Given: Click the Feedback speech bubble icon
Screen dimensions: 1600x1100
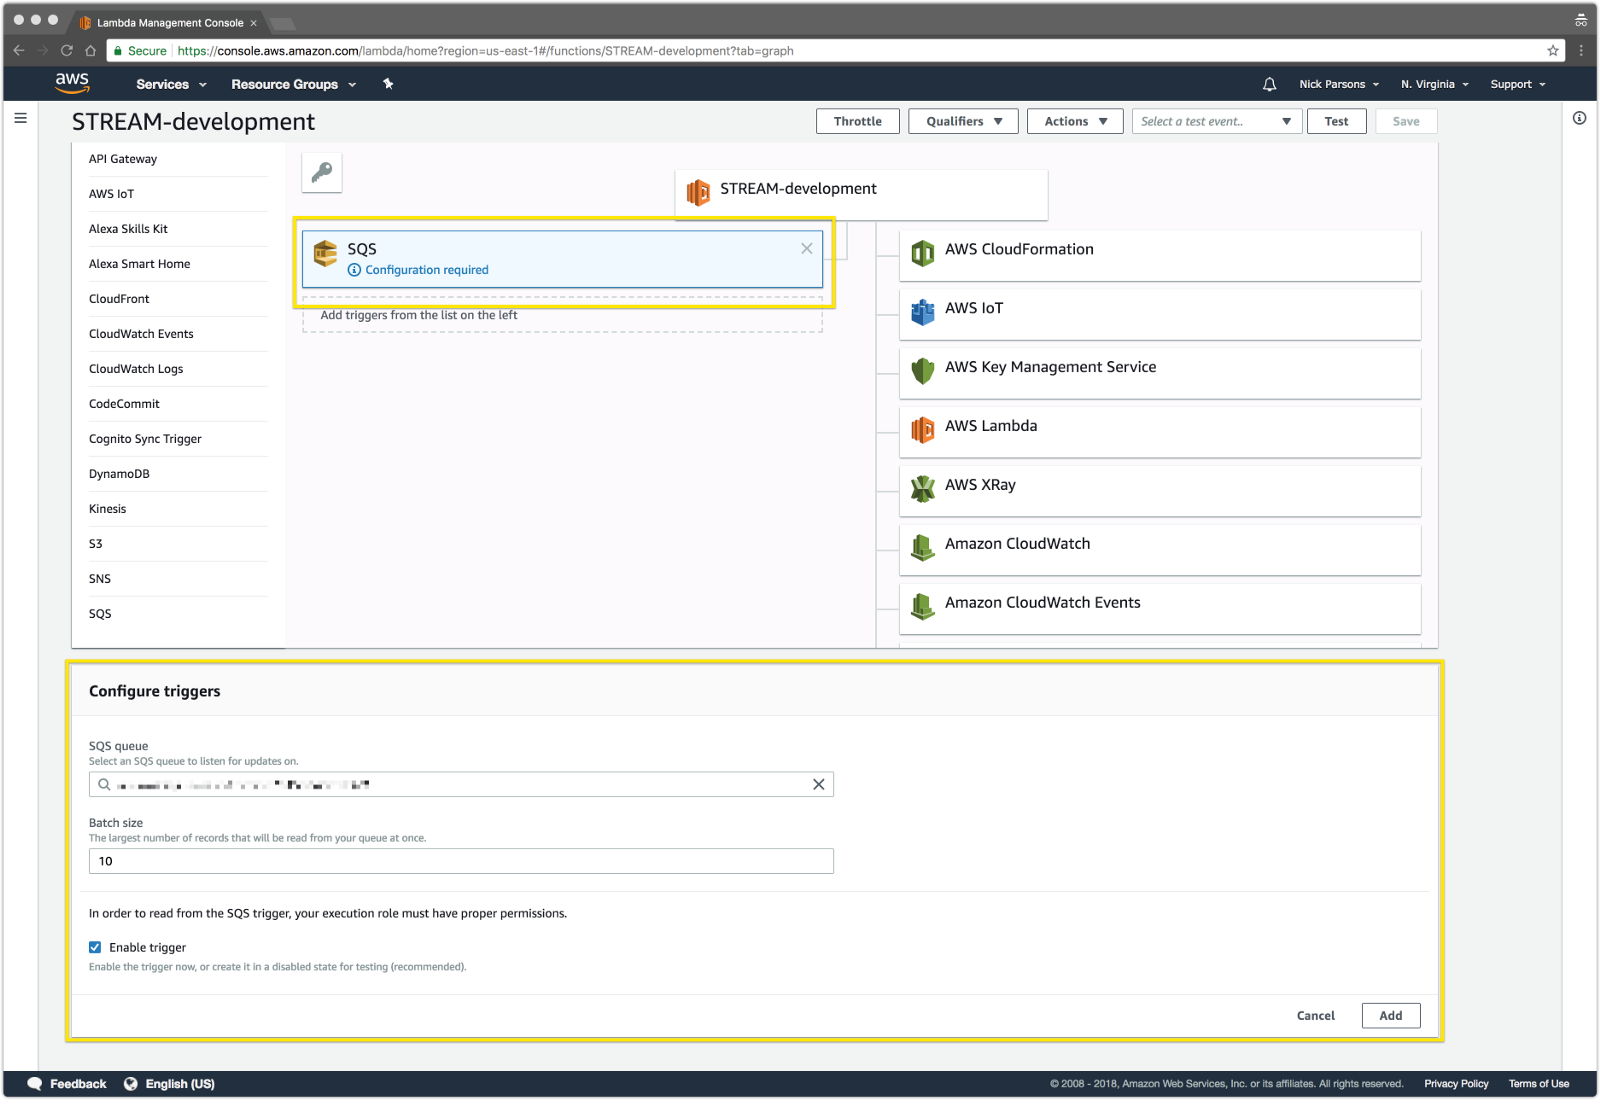Looking at the screenshot, I should click(x=35, y=1084).
